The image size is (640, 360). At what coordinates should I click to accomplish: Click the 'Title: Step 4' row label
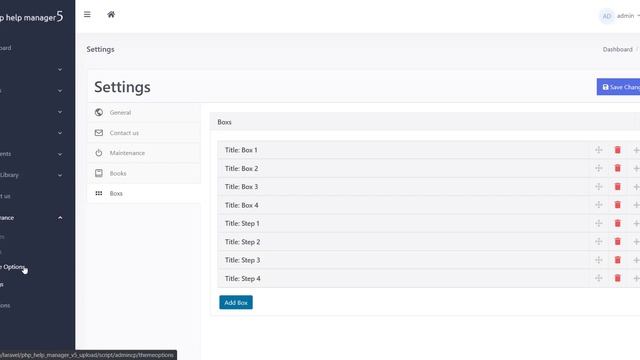243,278
